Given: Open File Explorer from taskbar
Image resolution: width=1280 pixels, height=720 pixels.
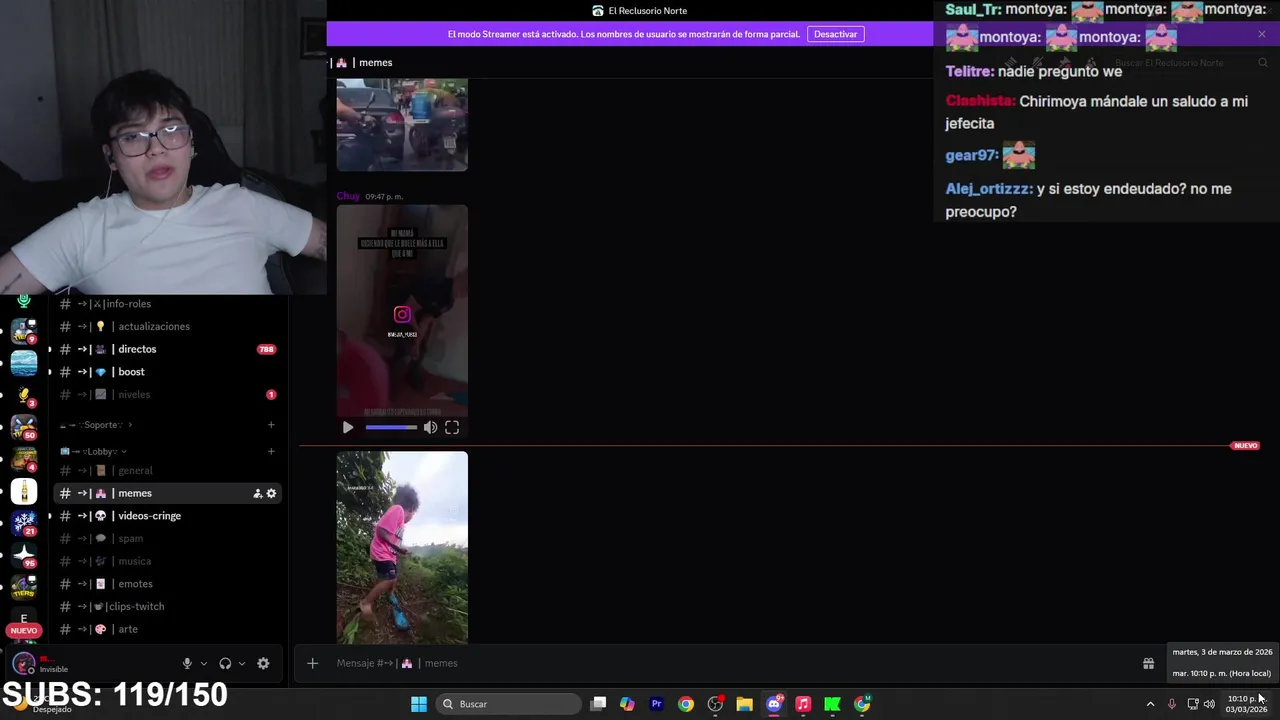Looking at the screenshot, I should coord(744,704).
